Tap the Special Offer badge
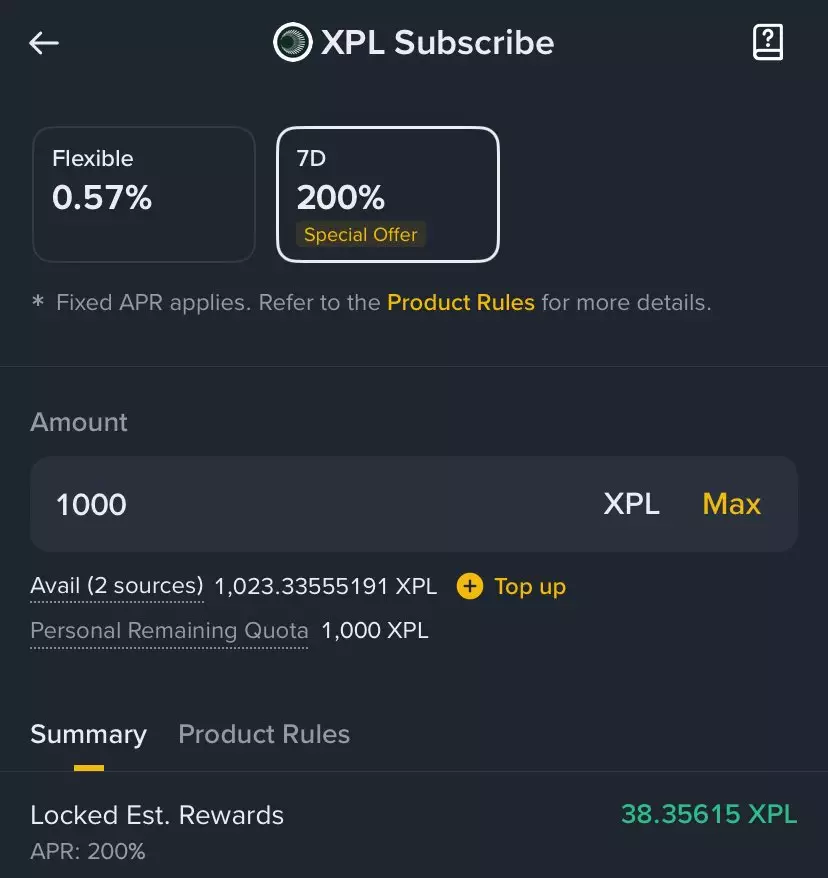This screenshot has height=878, width=828. (360, 236)
